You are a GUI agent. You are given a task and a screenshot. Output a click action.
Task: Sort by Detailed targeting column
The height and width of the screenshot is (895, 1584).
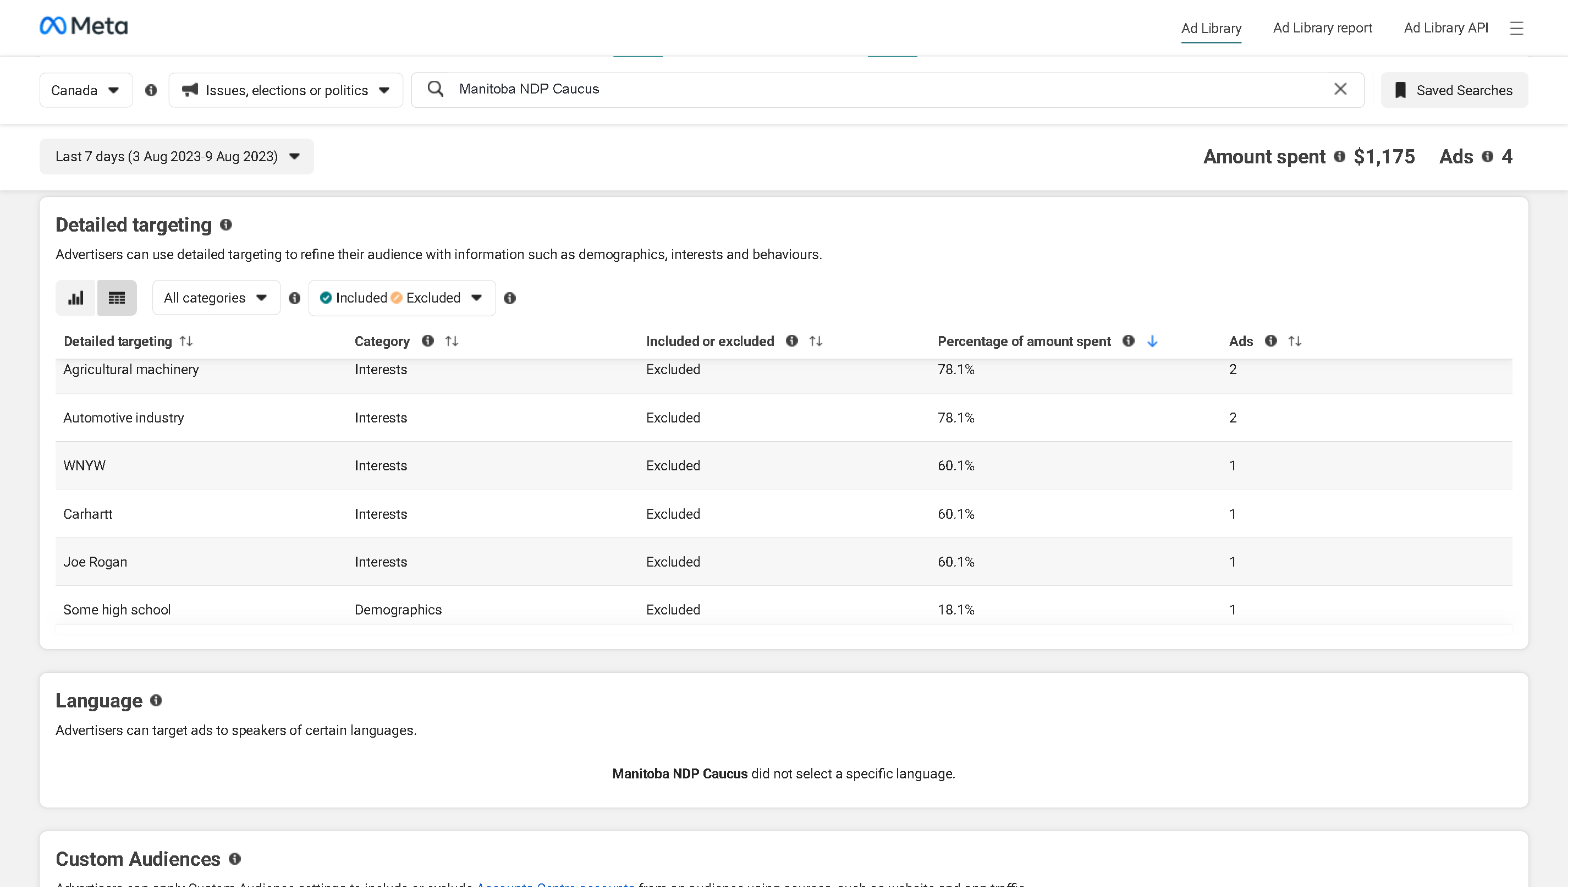pyautogui.click(x=186, y=341)
